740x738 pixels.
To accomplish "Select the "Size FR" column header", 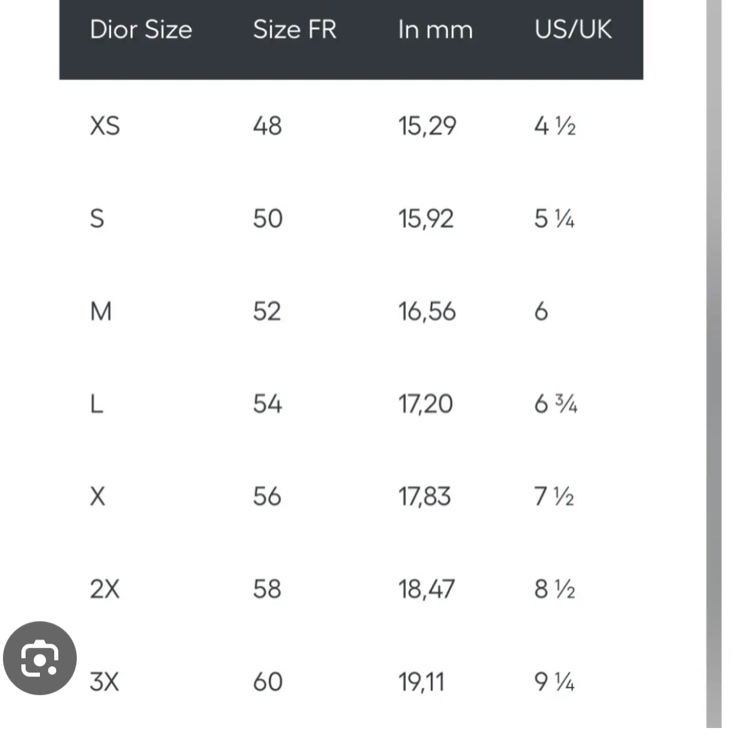I will pyautogui.click(x=295, y=29).
